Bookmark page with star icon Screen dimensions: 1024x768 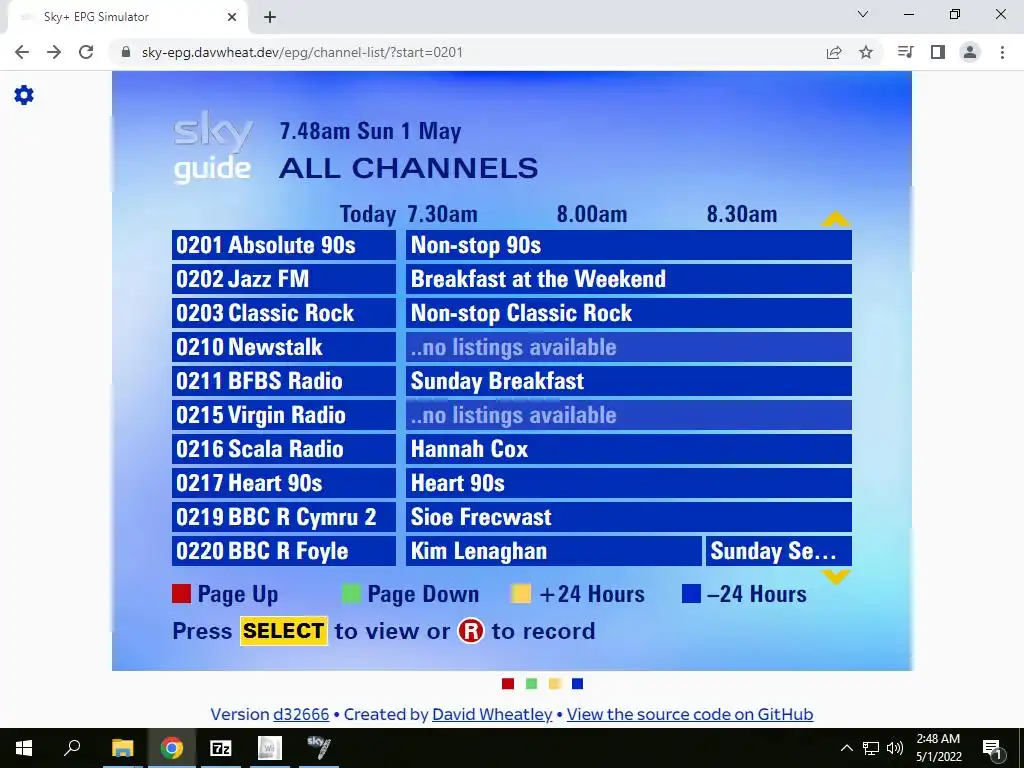click(866, 52)
